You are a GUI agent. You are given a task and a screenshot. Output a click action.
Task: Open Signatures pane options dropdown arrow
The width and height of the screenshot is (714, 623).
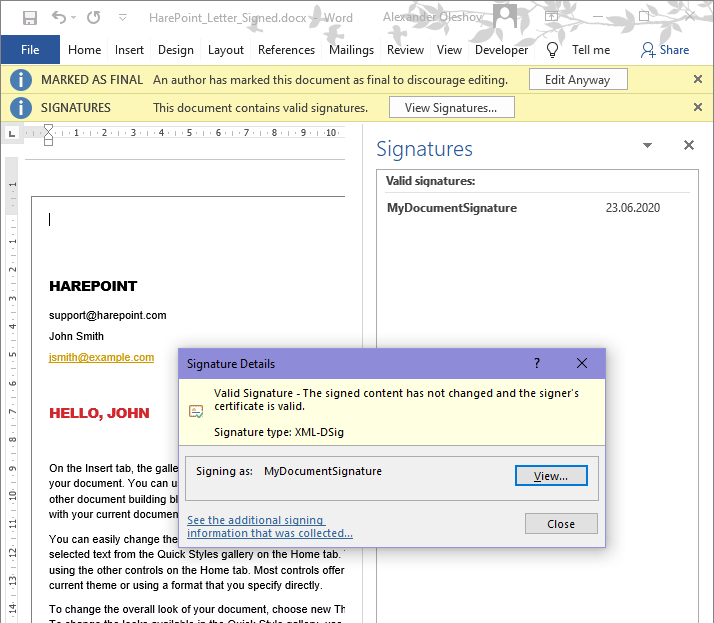pyautogui.click(x=647, y=145)
